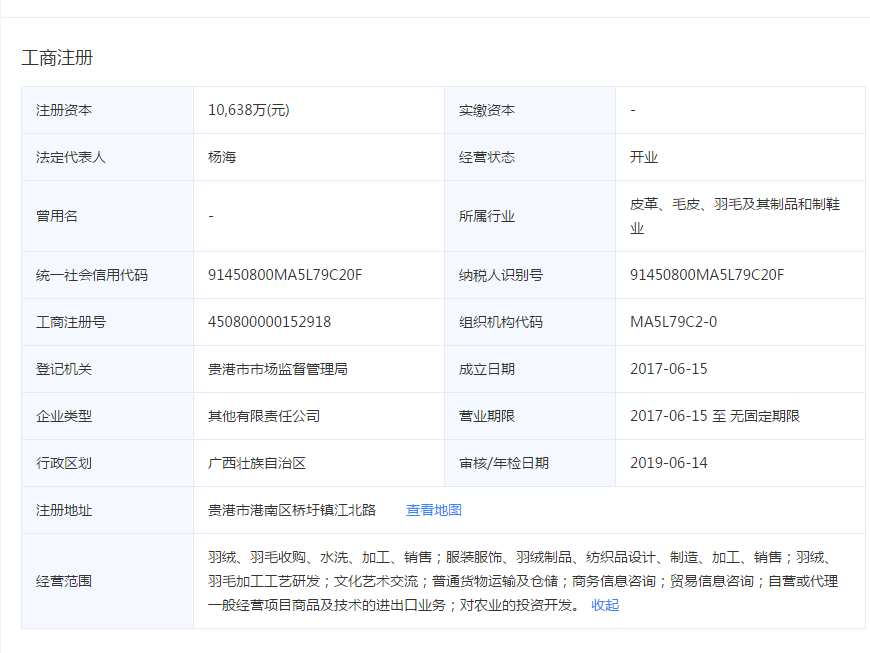Click the 注册地址 label cell
870x653 pixels.
[x=108, y=510]
